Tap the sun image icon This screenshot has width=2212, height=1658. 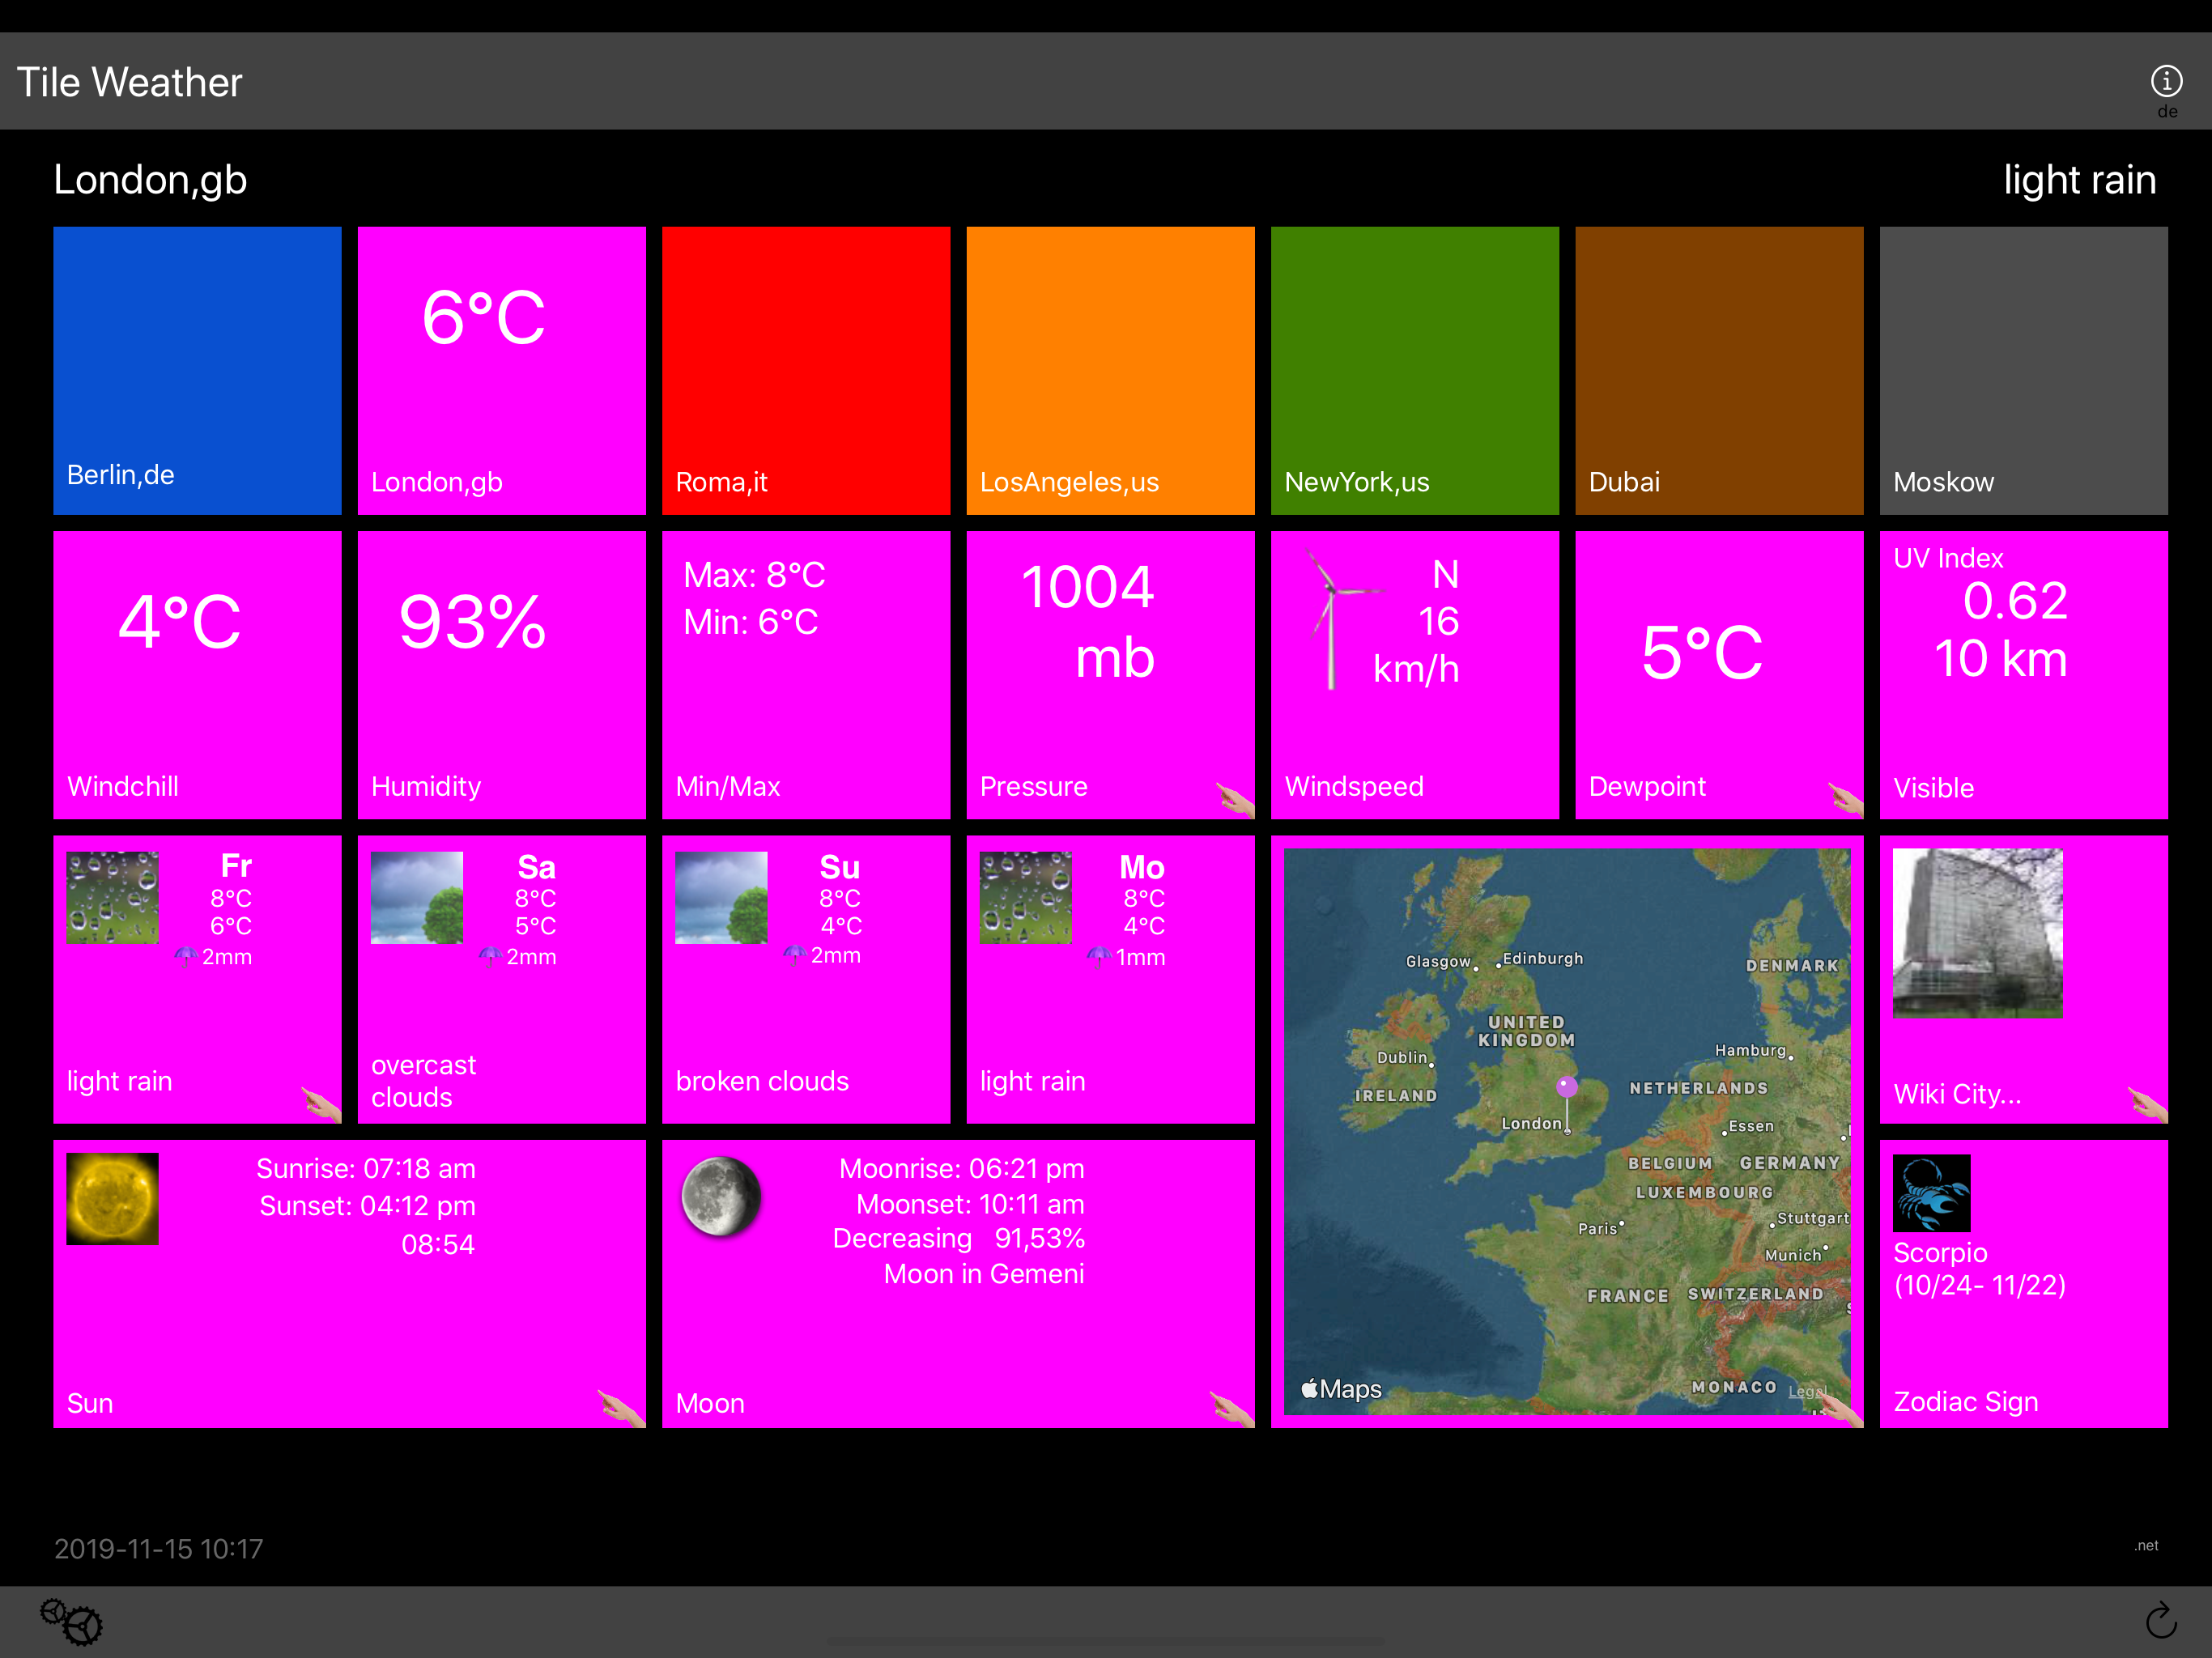[x=112, y=1199]
